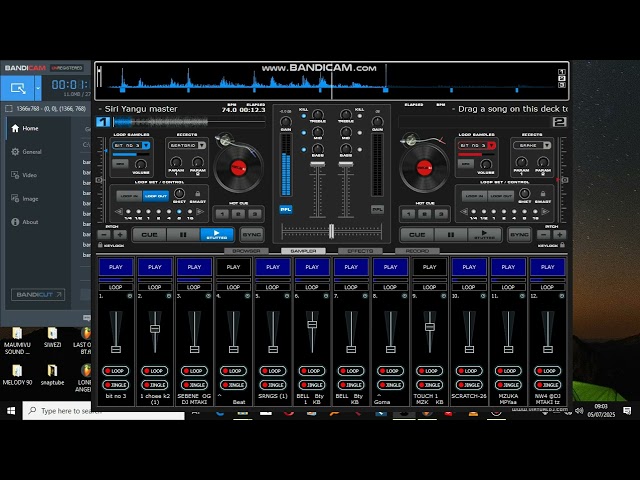
Task: Click Bandicam screen recording mode icon
Action: point(18,88)
